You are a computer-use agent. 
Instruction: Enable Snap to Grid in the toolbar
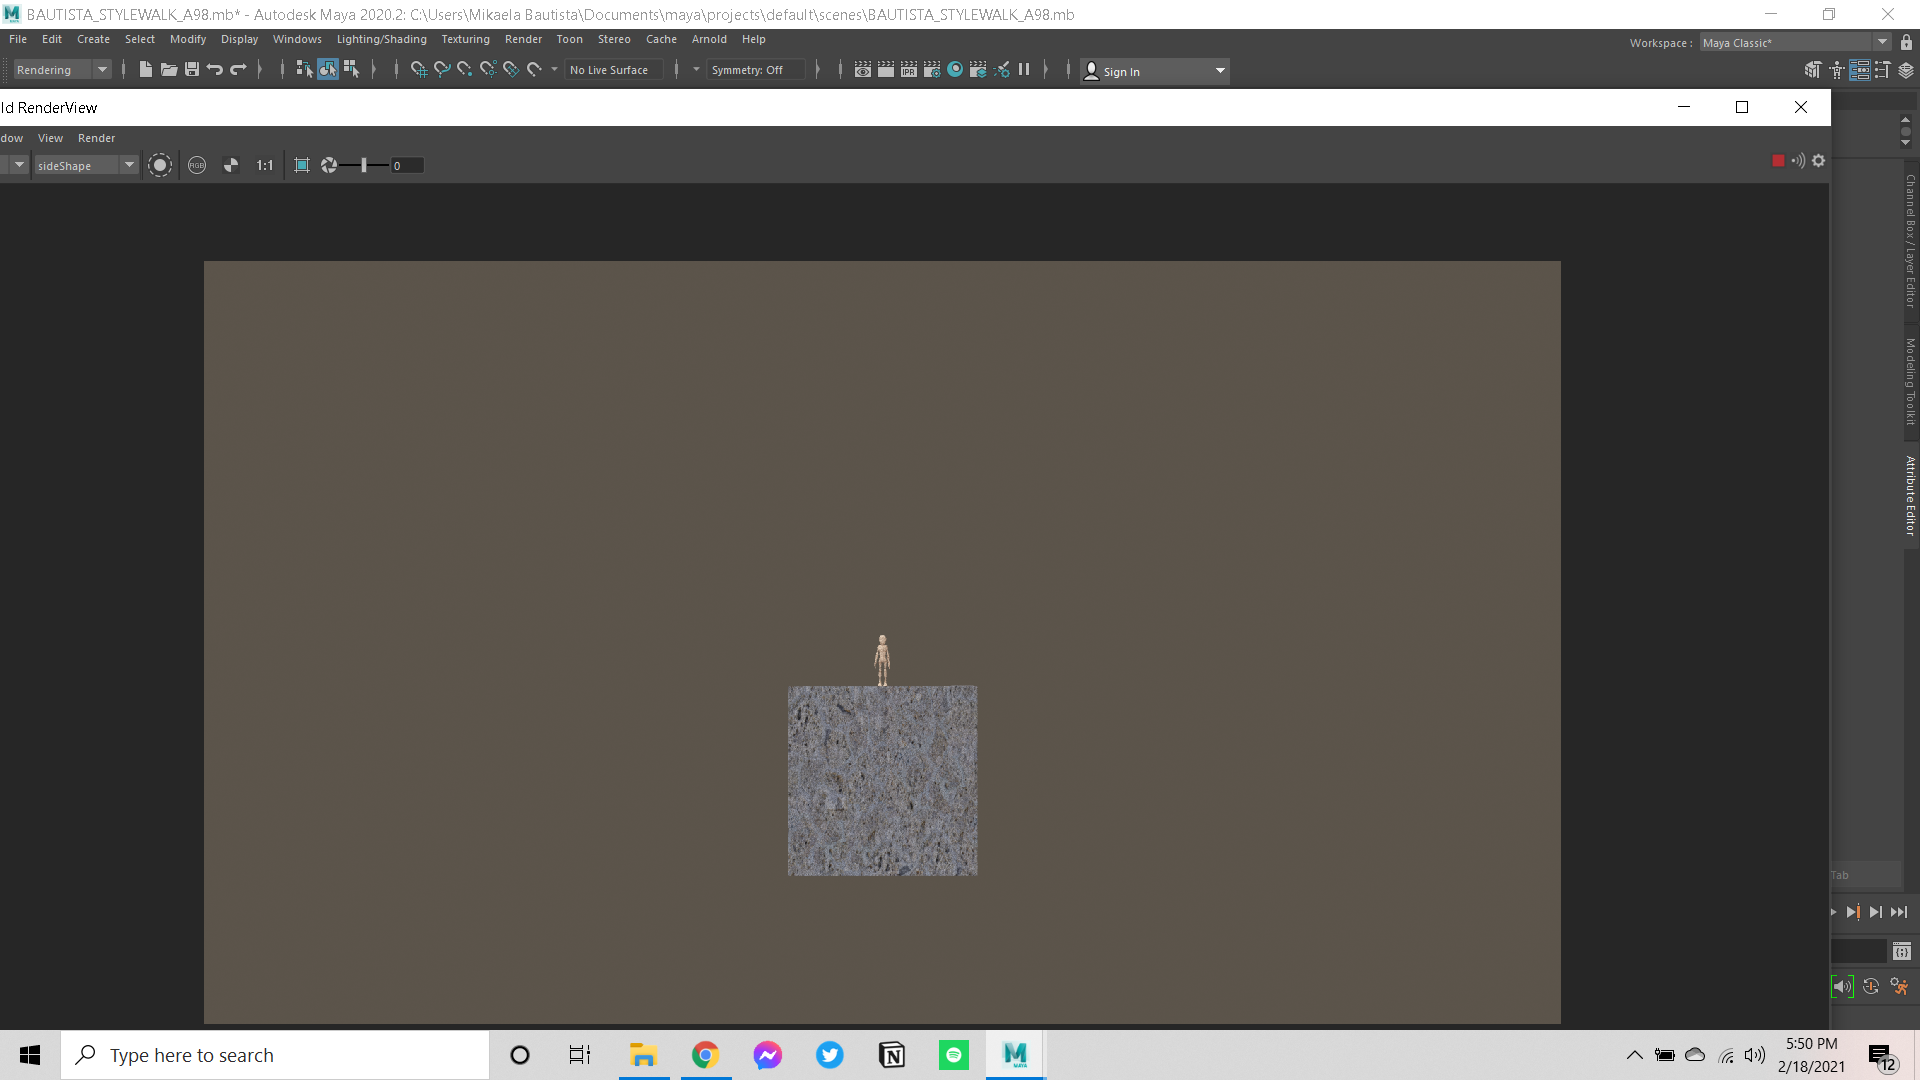pyautogui.click(x=418, y=69)
